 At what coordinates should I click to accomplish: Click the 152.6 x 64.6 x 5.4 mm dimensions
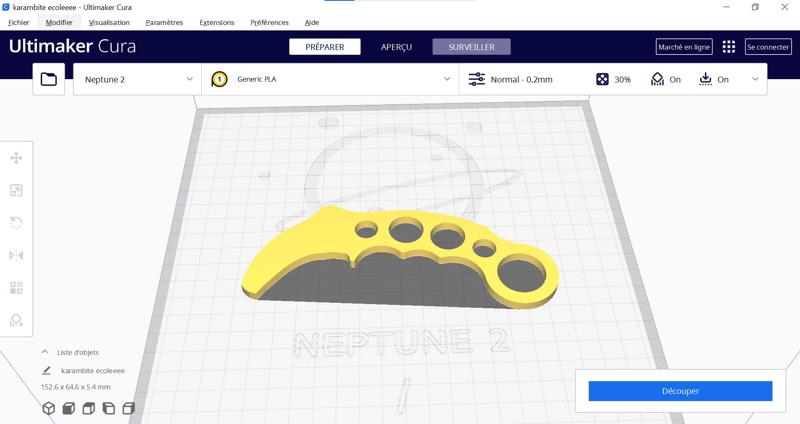coord(76,387)
